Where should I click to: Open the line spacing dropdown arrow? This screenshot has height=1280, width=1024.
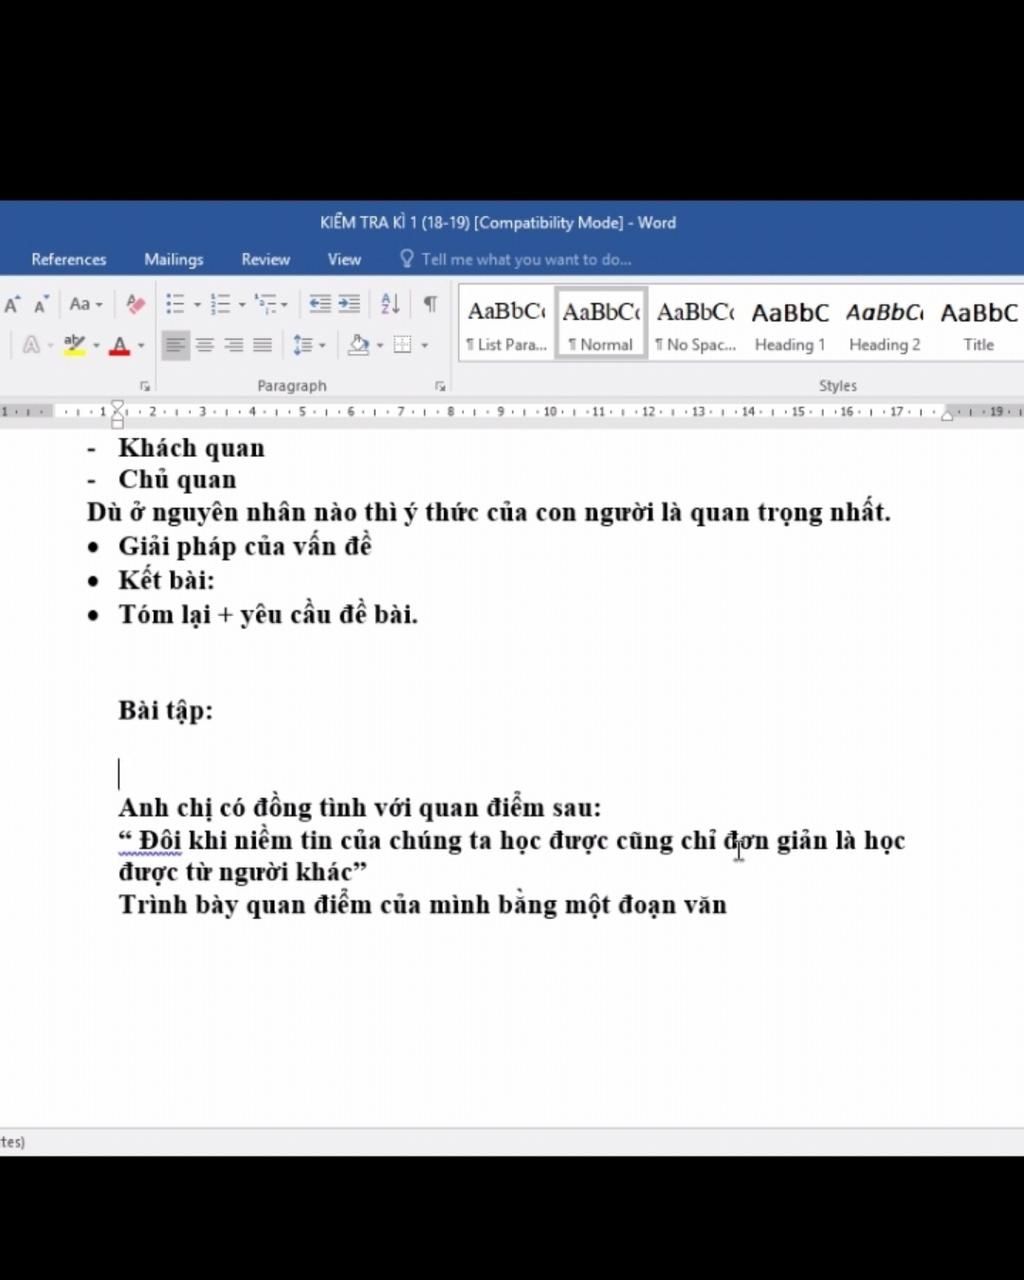pos(322,346)
